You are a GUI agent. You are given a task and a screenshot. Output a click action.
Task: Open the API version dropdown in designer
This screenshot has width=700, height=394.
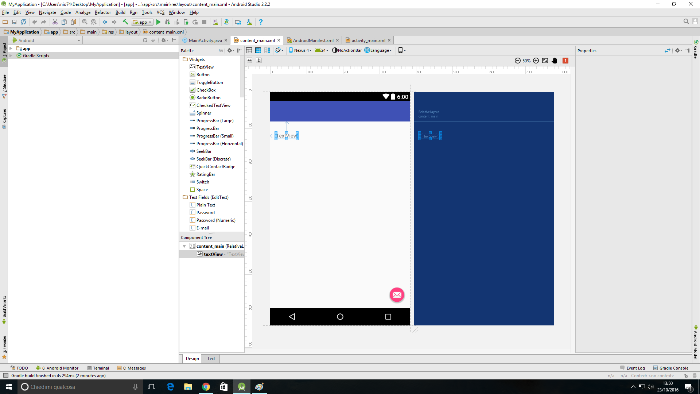coord(321,50)
